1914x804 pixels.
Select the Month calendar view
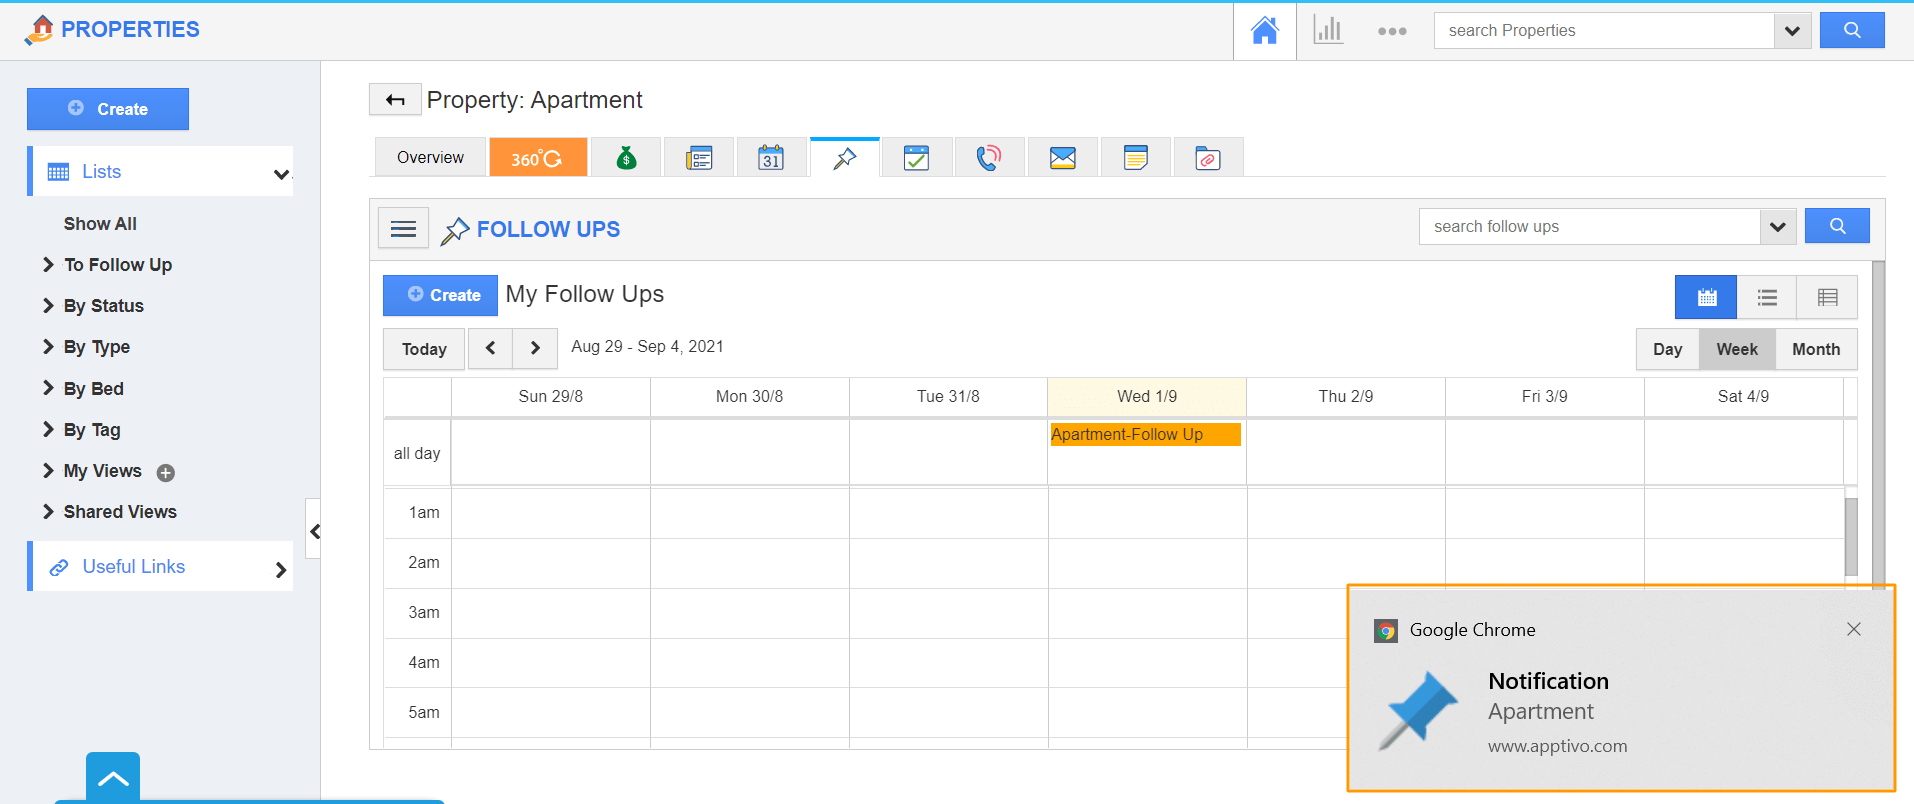pyautogui.click(x=1815, y=349)
